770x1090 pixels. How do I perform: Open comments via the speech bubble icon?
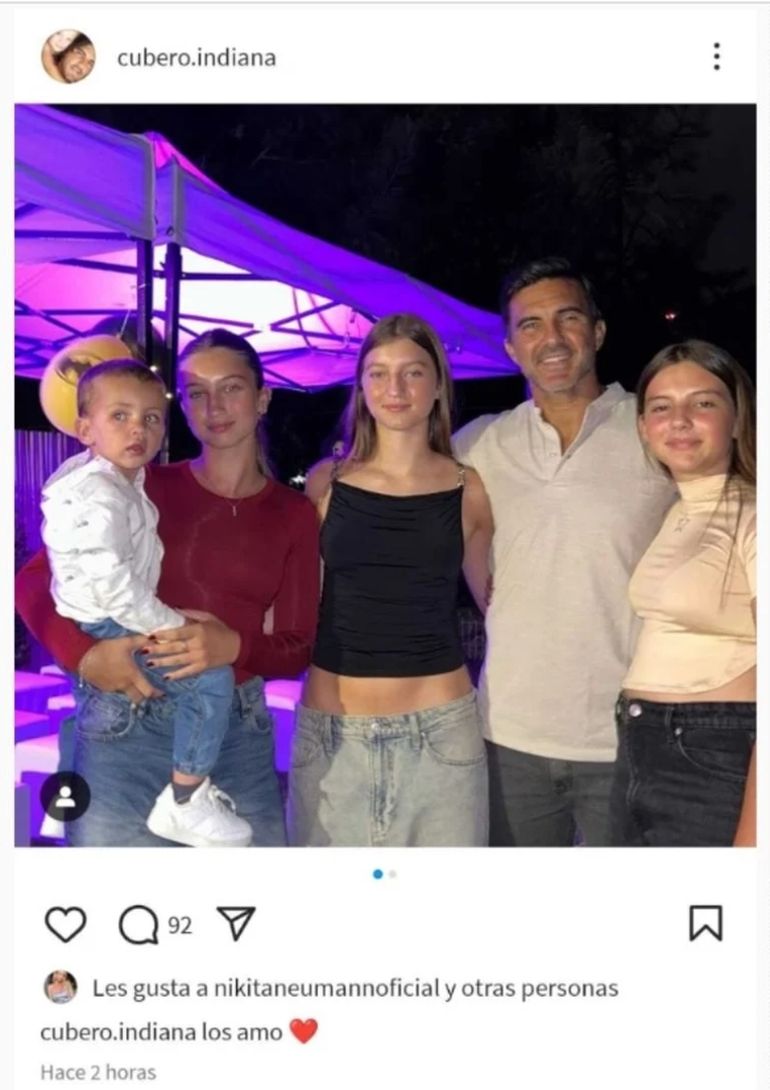coord(139,926)
